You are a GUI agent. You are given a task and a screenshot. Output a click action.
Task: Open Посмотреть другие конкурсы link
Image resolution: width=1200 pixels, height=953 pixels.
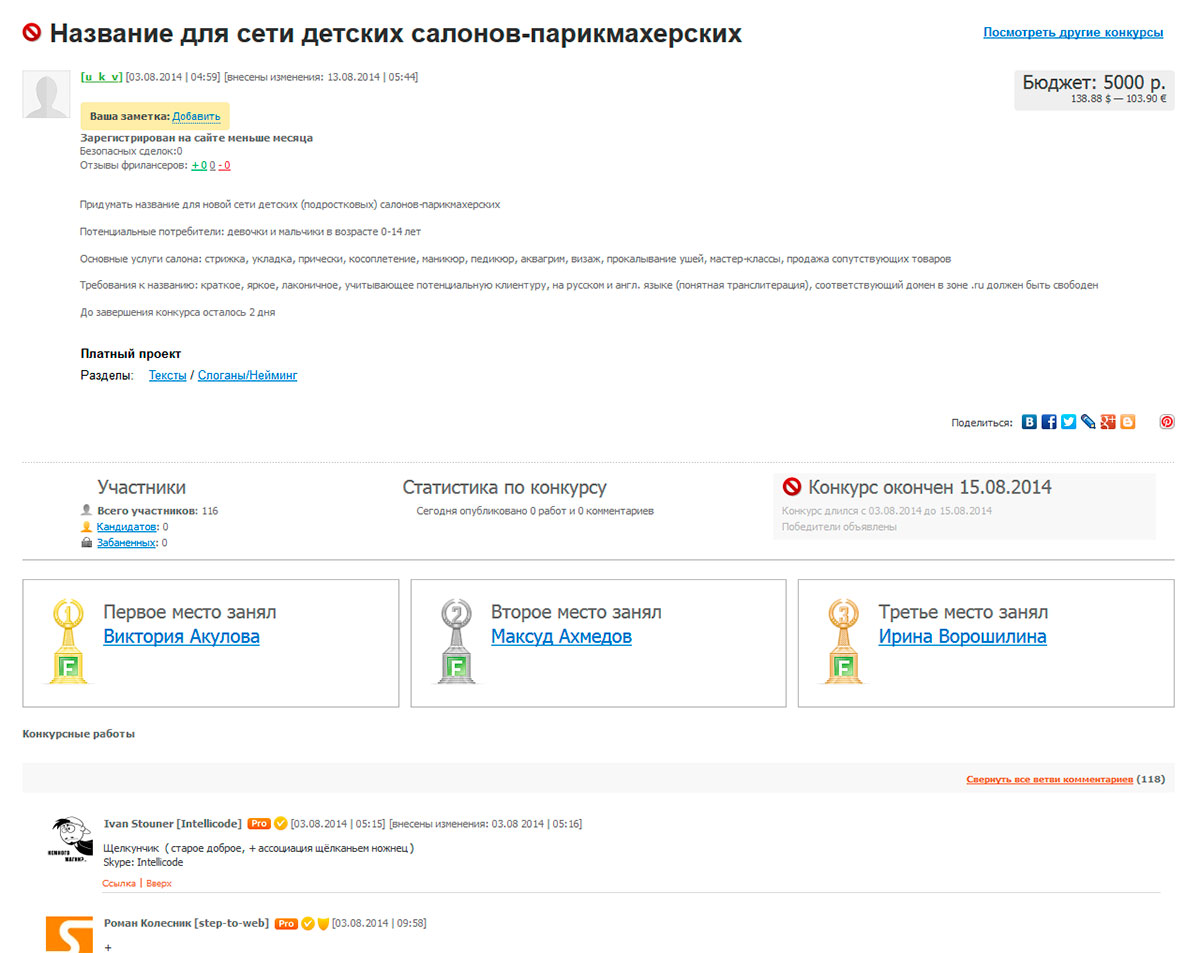(1073, 32)
